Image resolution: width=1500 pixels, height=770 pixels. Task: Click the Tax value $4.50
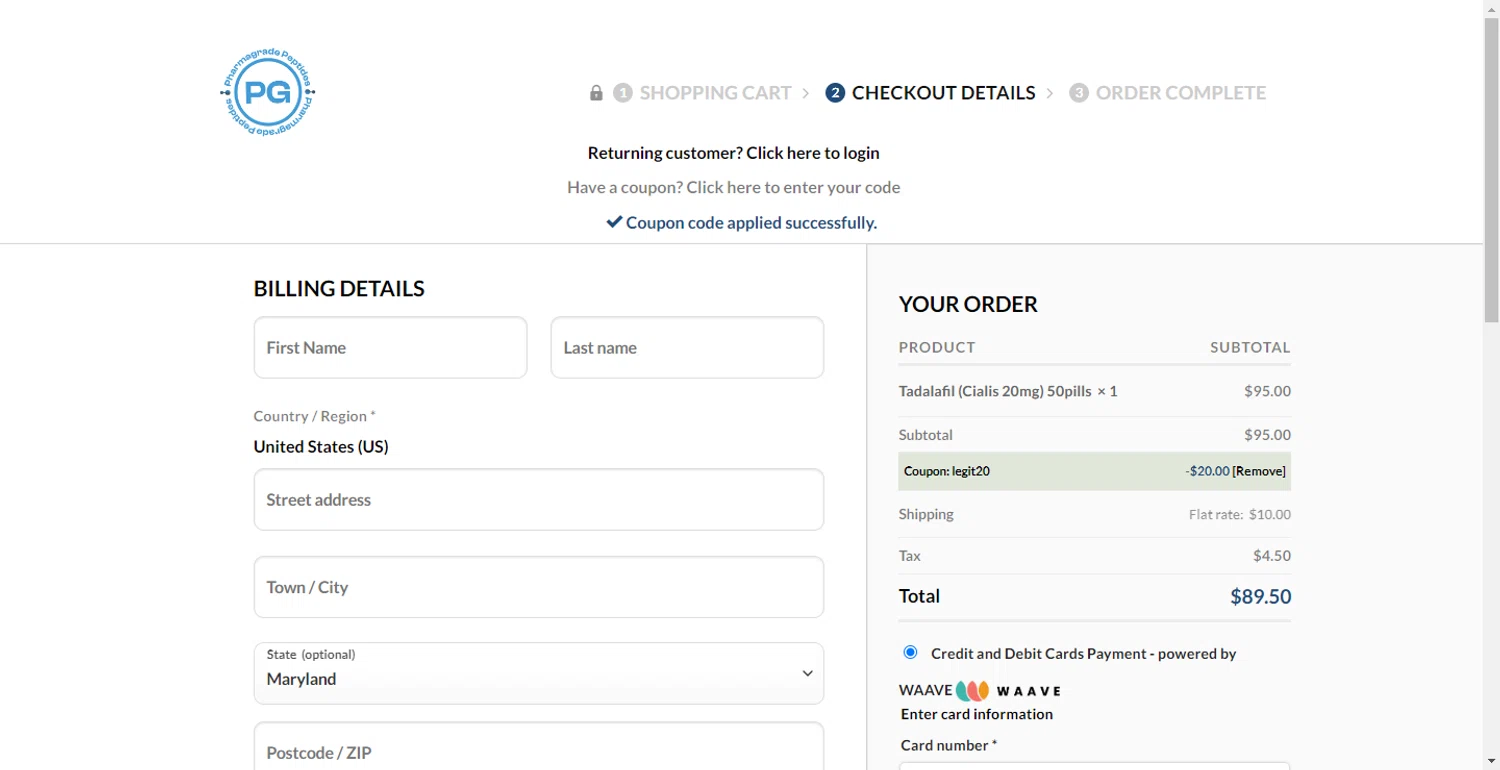[x=1272, y=556]
